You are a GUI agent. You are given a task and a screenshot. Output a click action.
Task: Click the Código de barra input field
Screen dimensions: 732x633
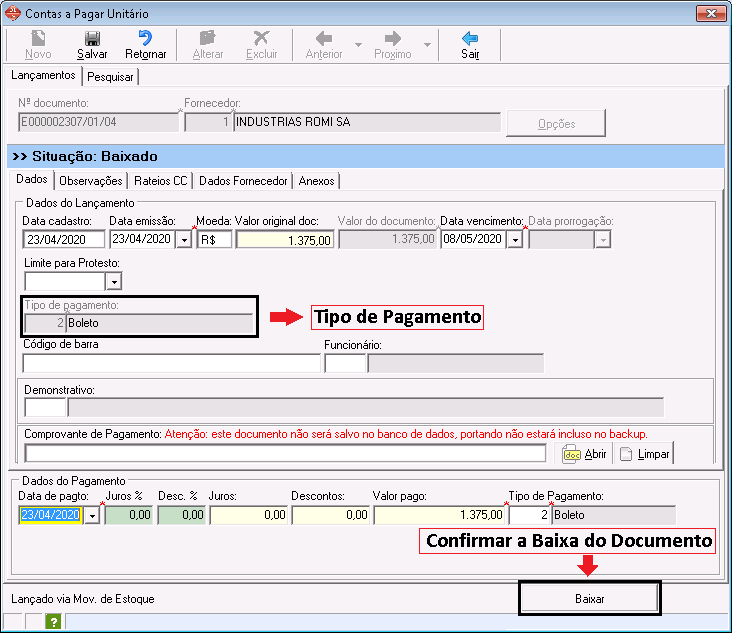tap(170, 363)
